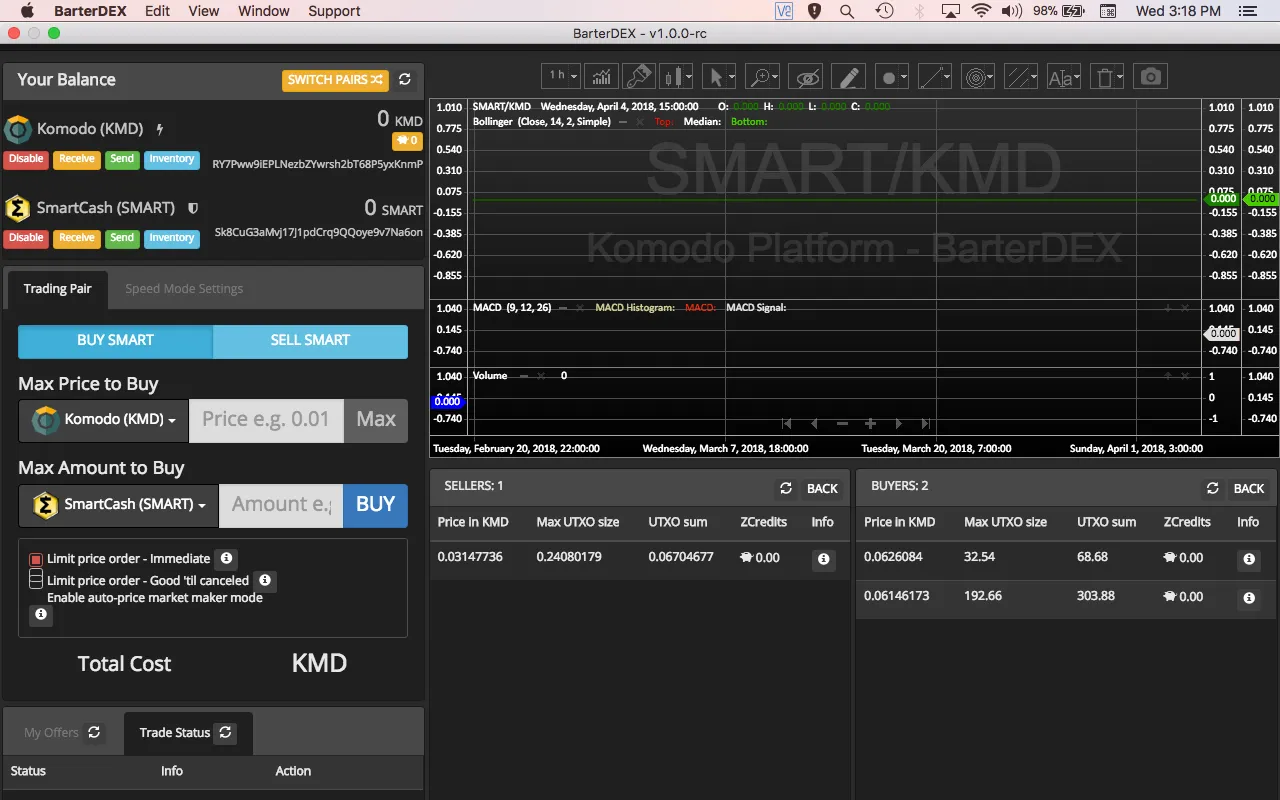
Task: Open the circle marker tool dropdown
Action: [891, 76]
